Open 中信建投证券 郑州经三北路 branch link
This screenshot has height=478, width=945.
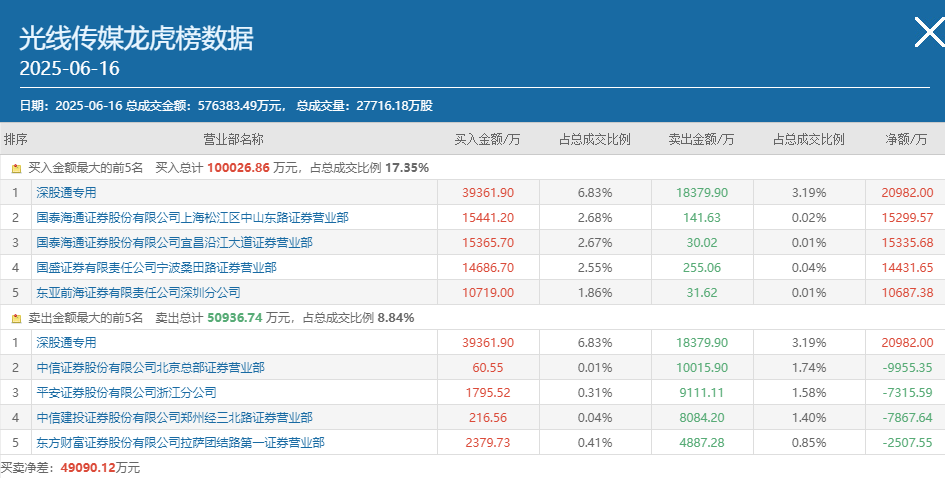click(x=174, y=418)
